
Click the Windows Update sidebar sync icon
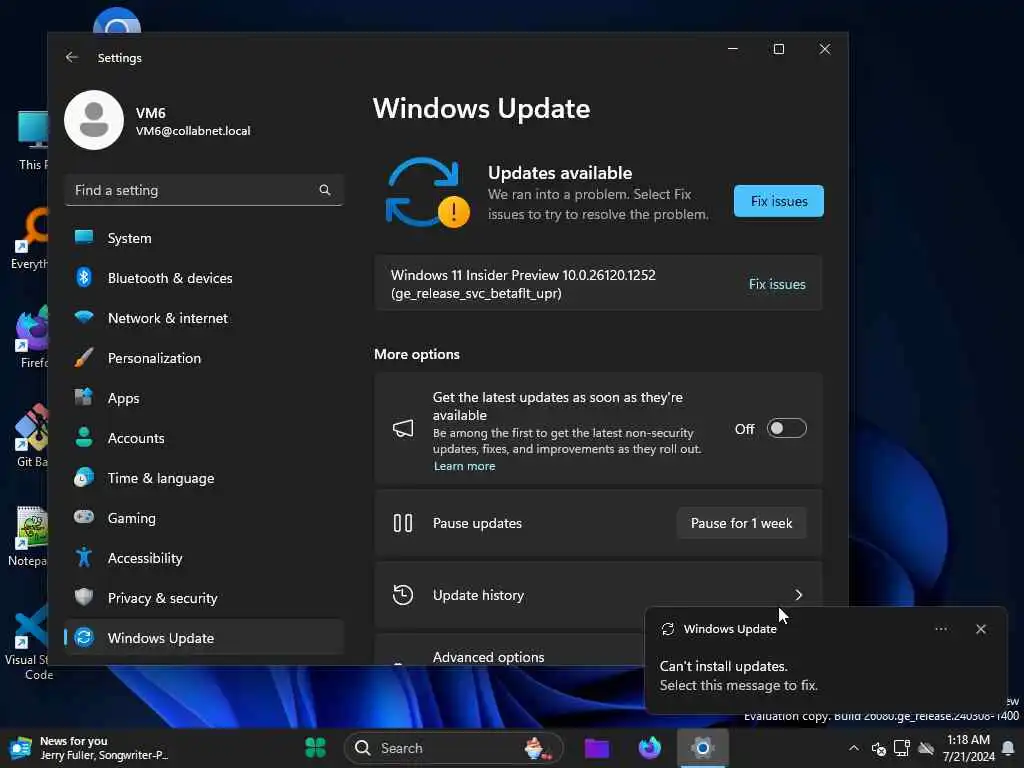click(84, 637)
